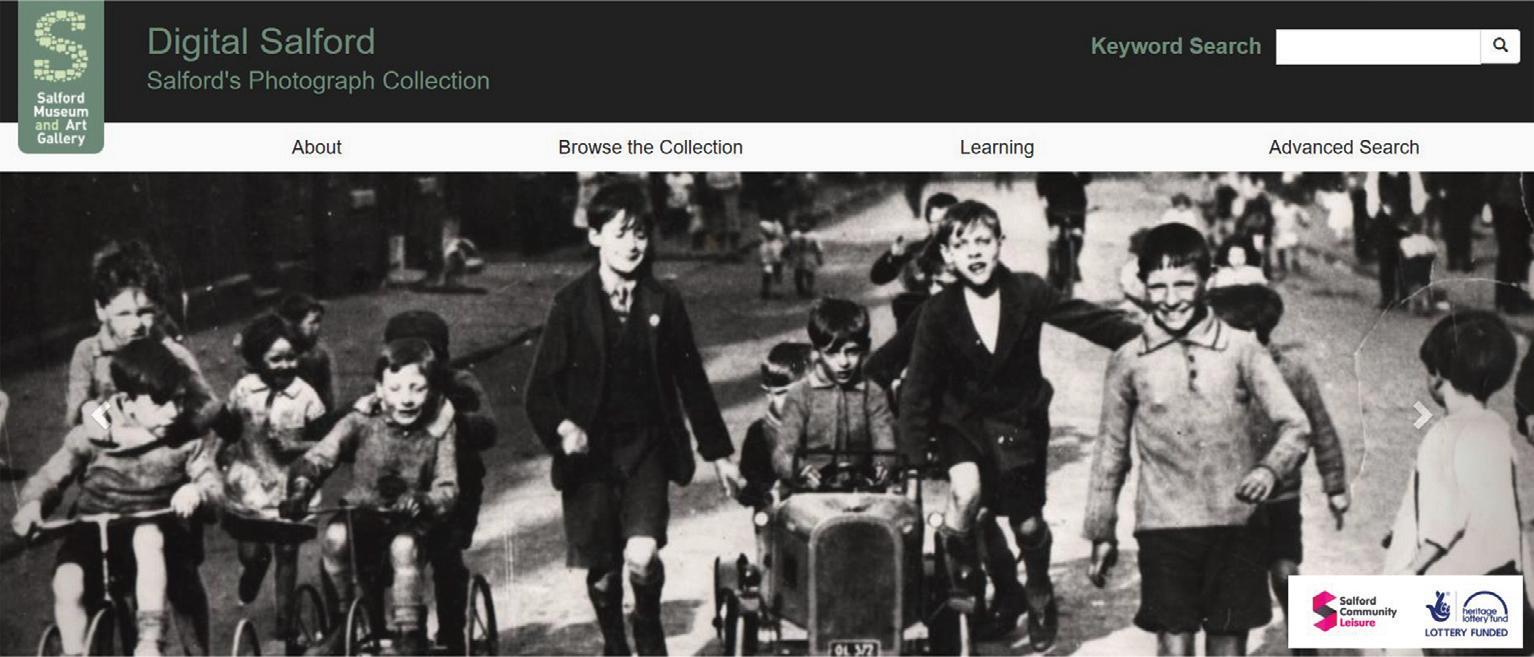
Task: Click the Salford Community Leisure text
Action: (x=1368, y=611)
